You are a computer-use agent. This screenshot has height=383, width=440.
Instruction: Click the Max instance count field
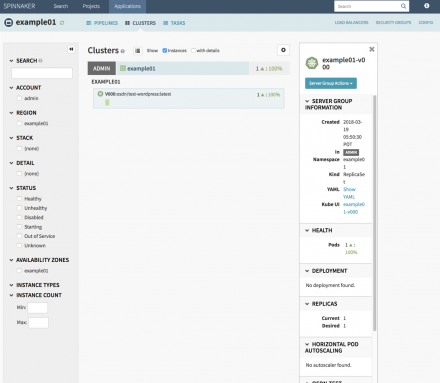pos(38,323)
